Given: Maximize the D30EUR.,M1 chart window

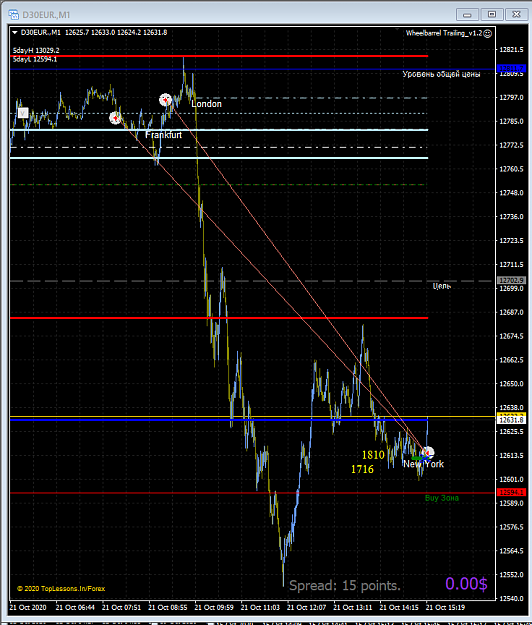Looking at the screenshot, I should 492,14.
